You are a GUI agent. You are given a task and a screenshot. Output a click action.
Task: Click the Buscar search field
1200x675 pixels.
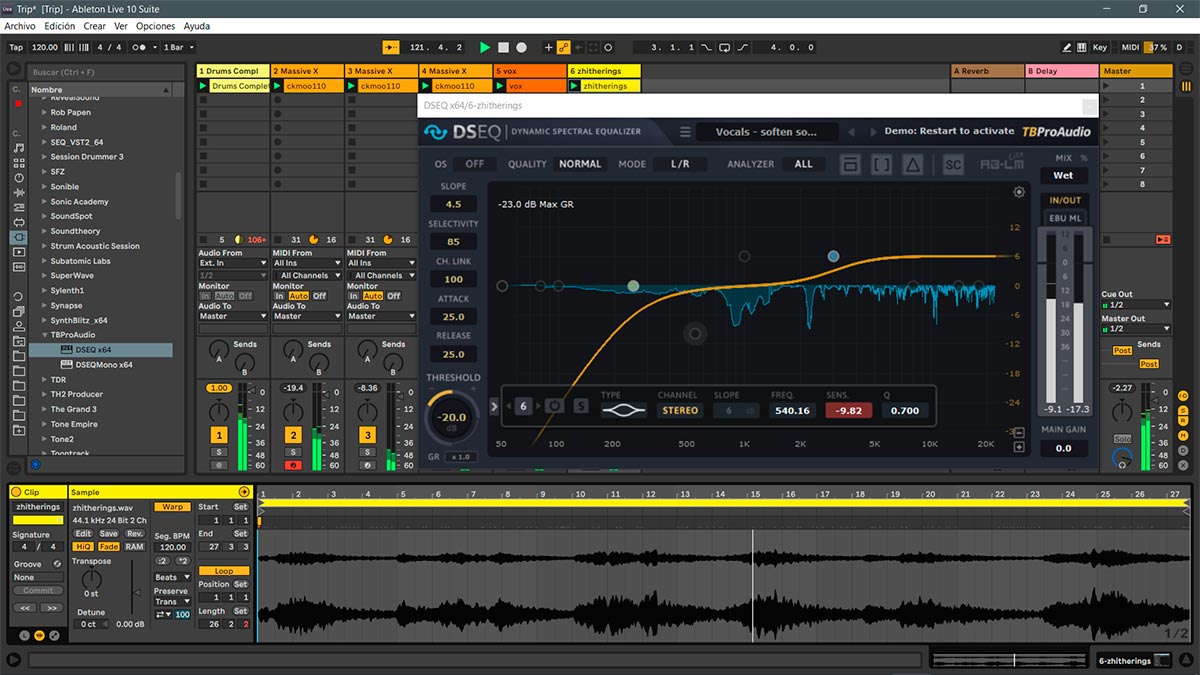104,72
